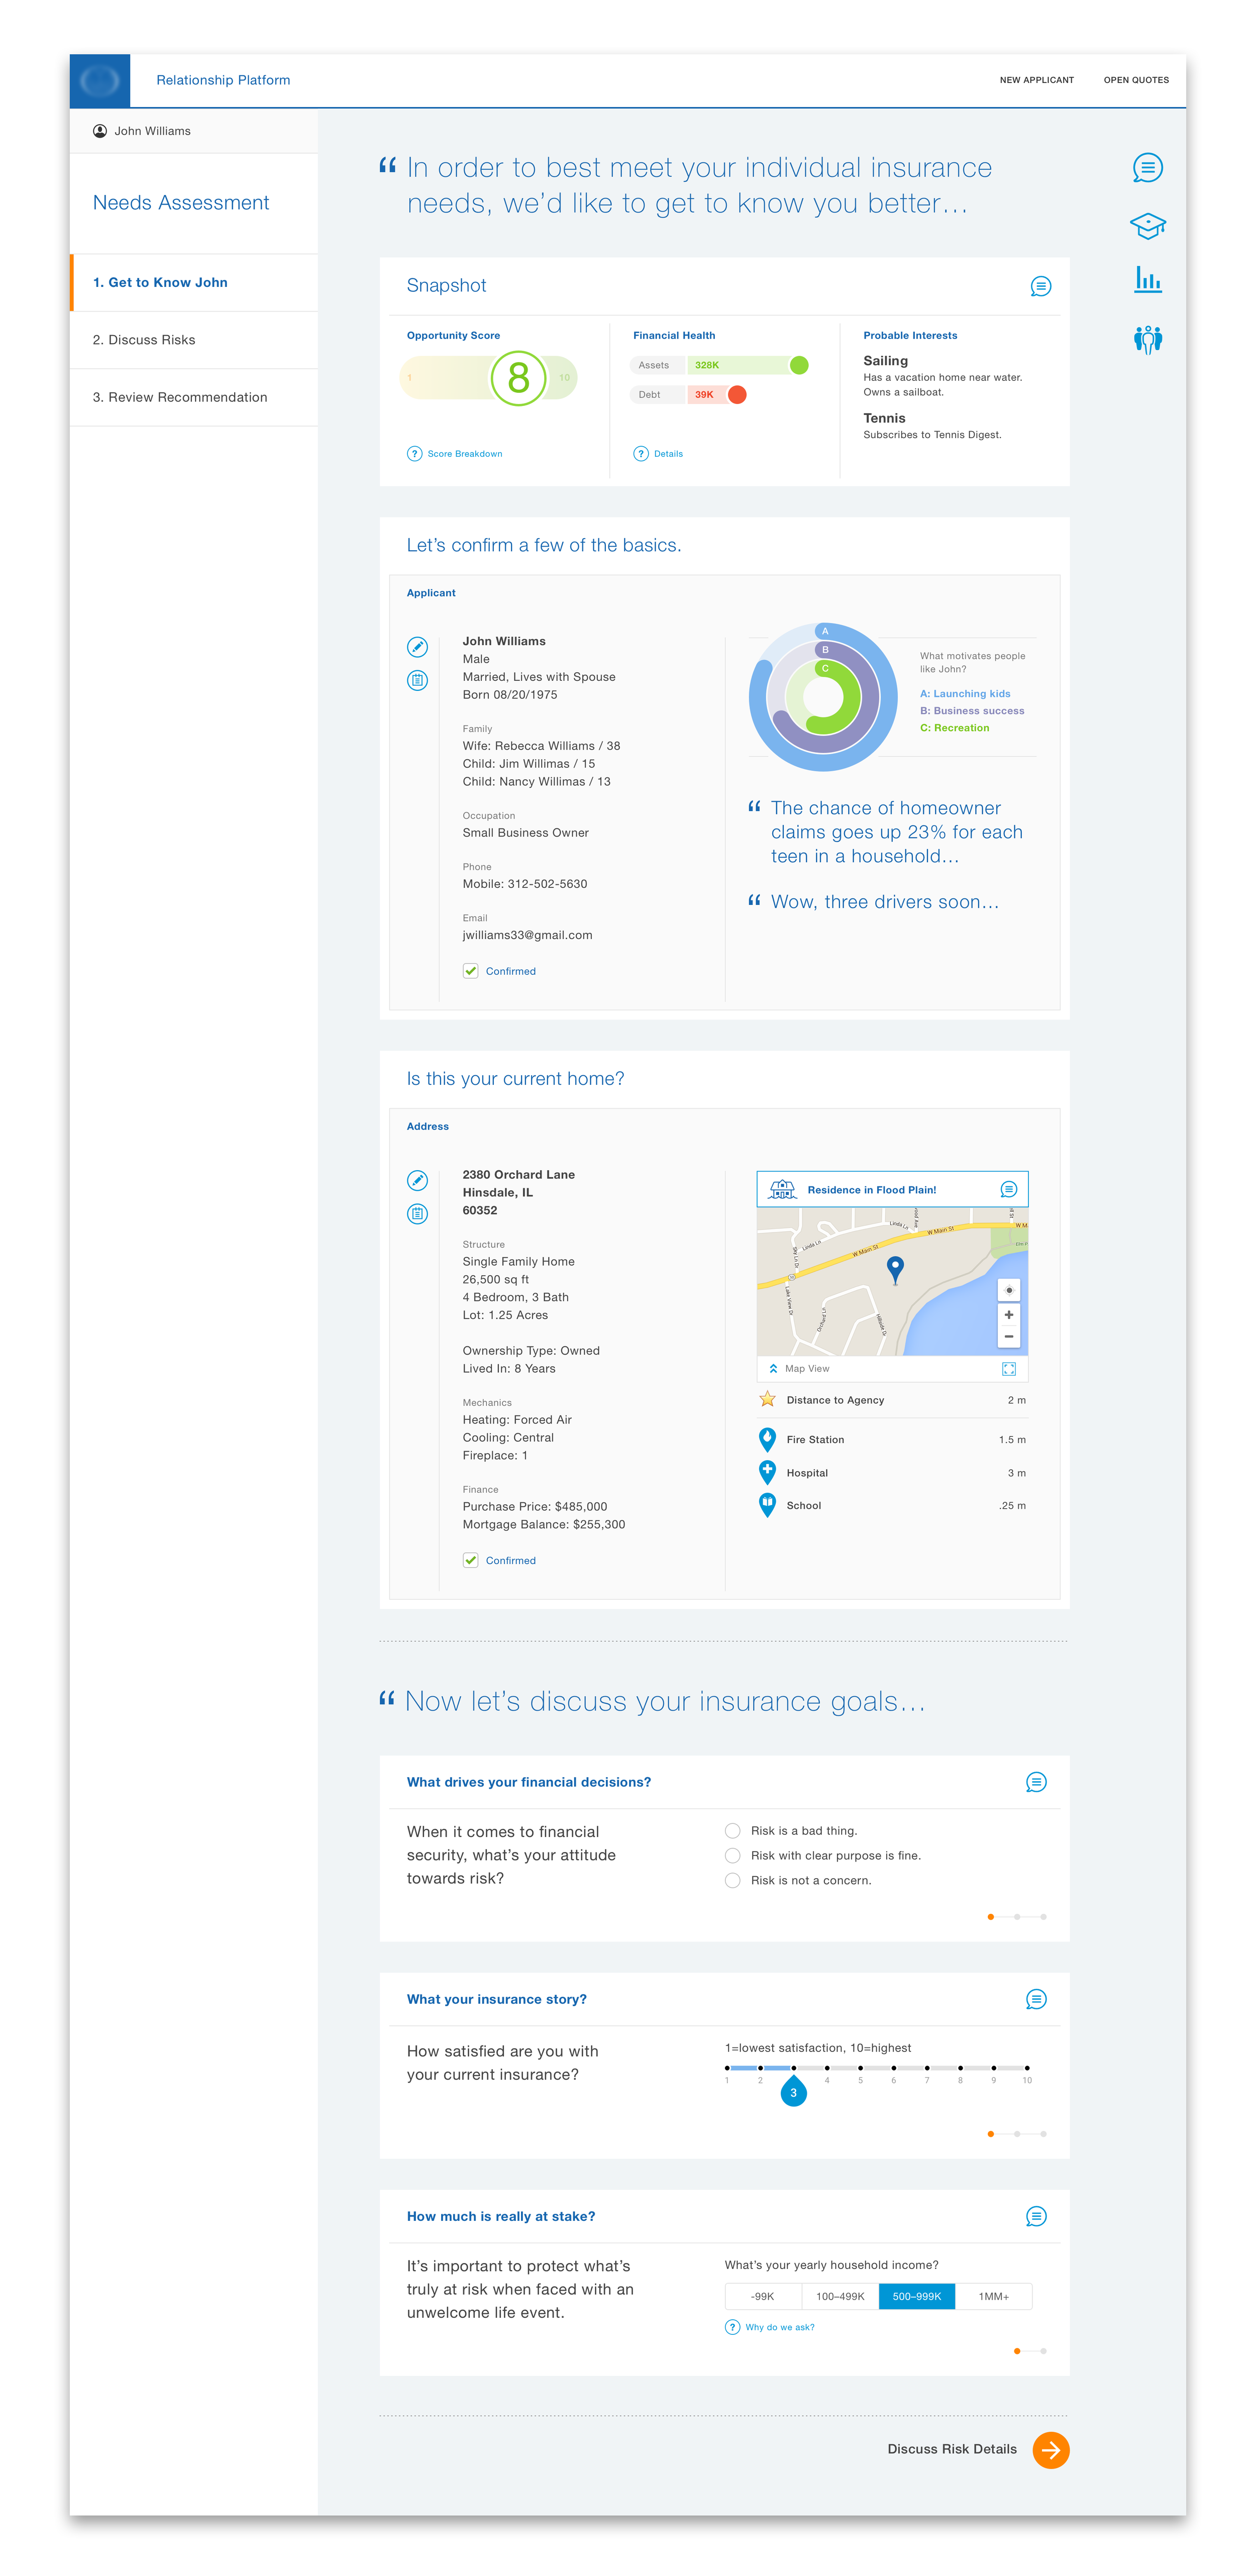1256x2576 pixels.
Task: Click the Hospital pin icon
Action: tap(767, 1472)
